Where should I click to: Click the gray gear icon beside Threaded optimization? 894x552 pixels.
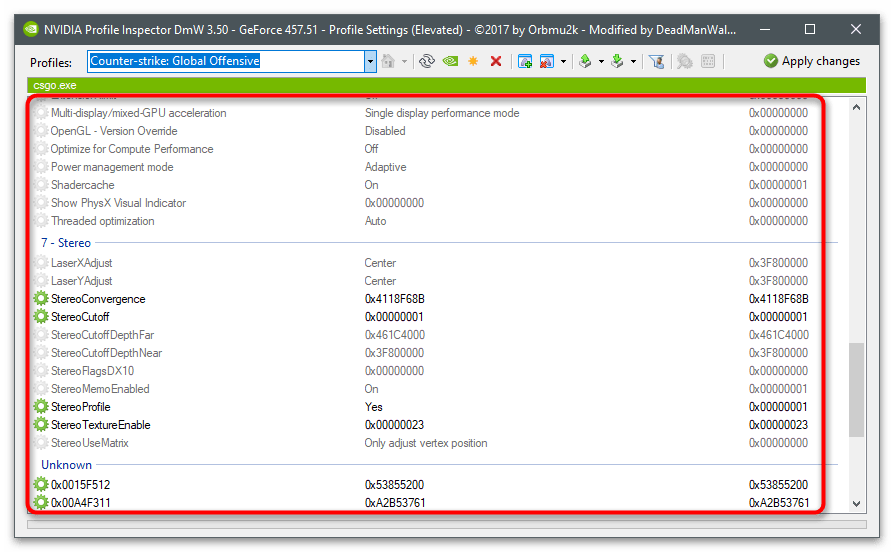pos(41,221)
